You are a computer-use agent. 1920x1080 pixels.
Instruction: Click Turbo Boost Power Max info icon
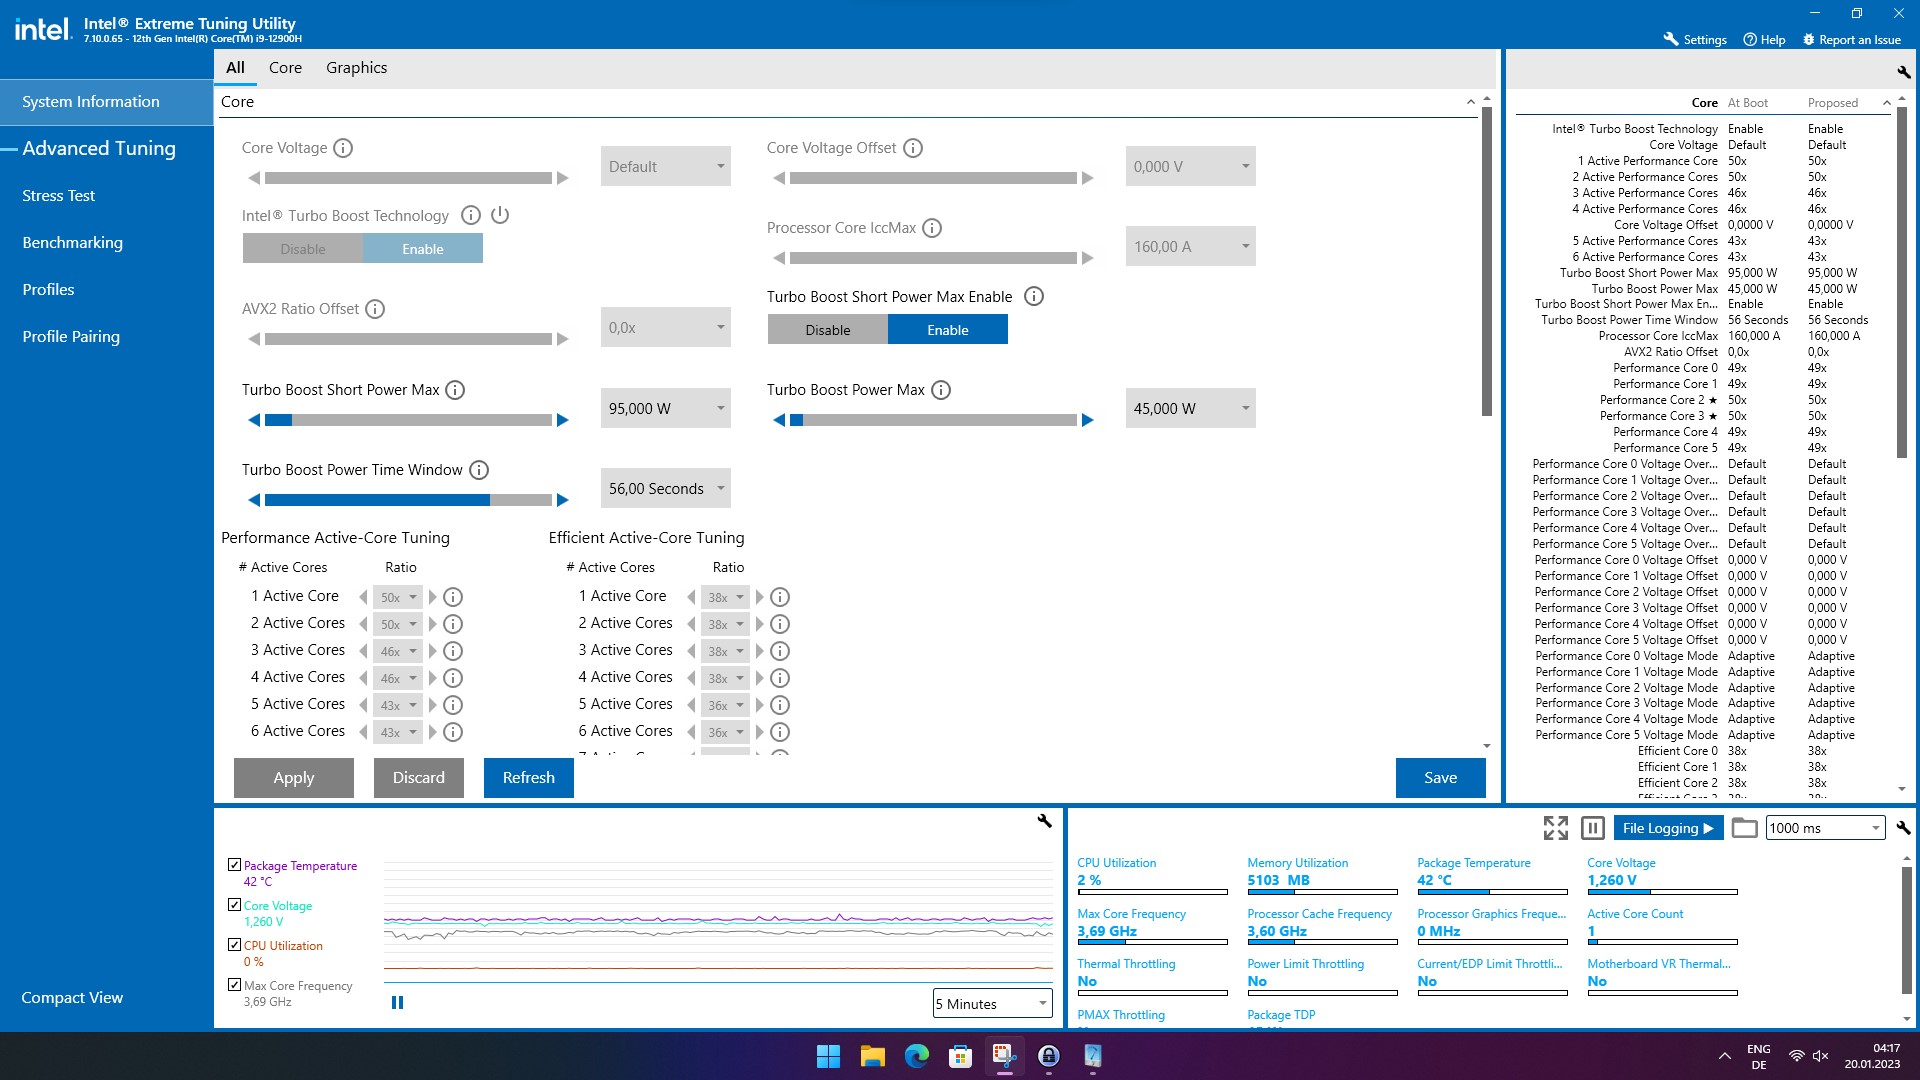coord(941,390)
